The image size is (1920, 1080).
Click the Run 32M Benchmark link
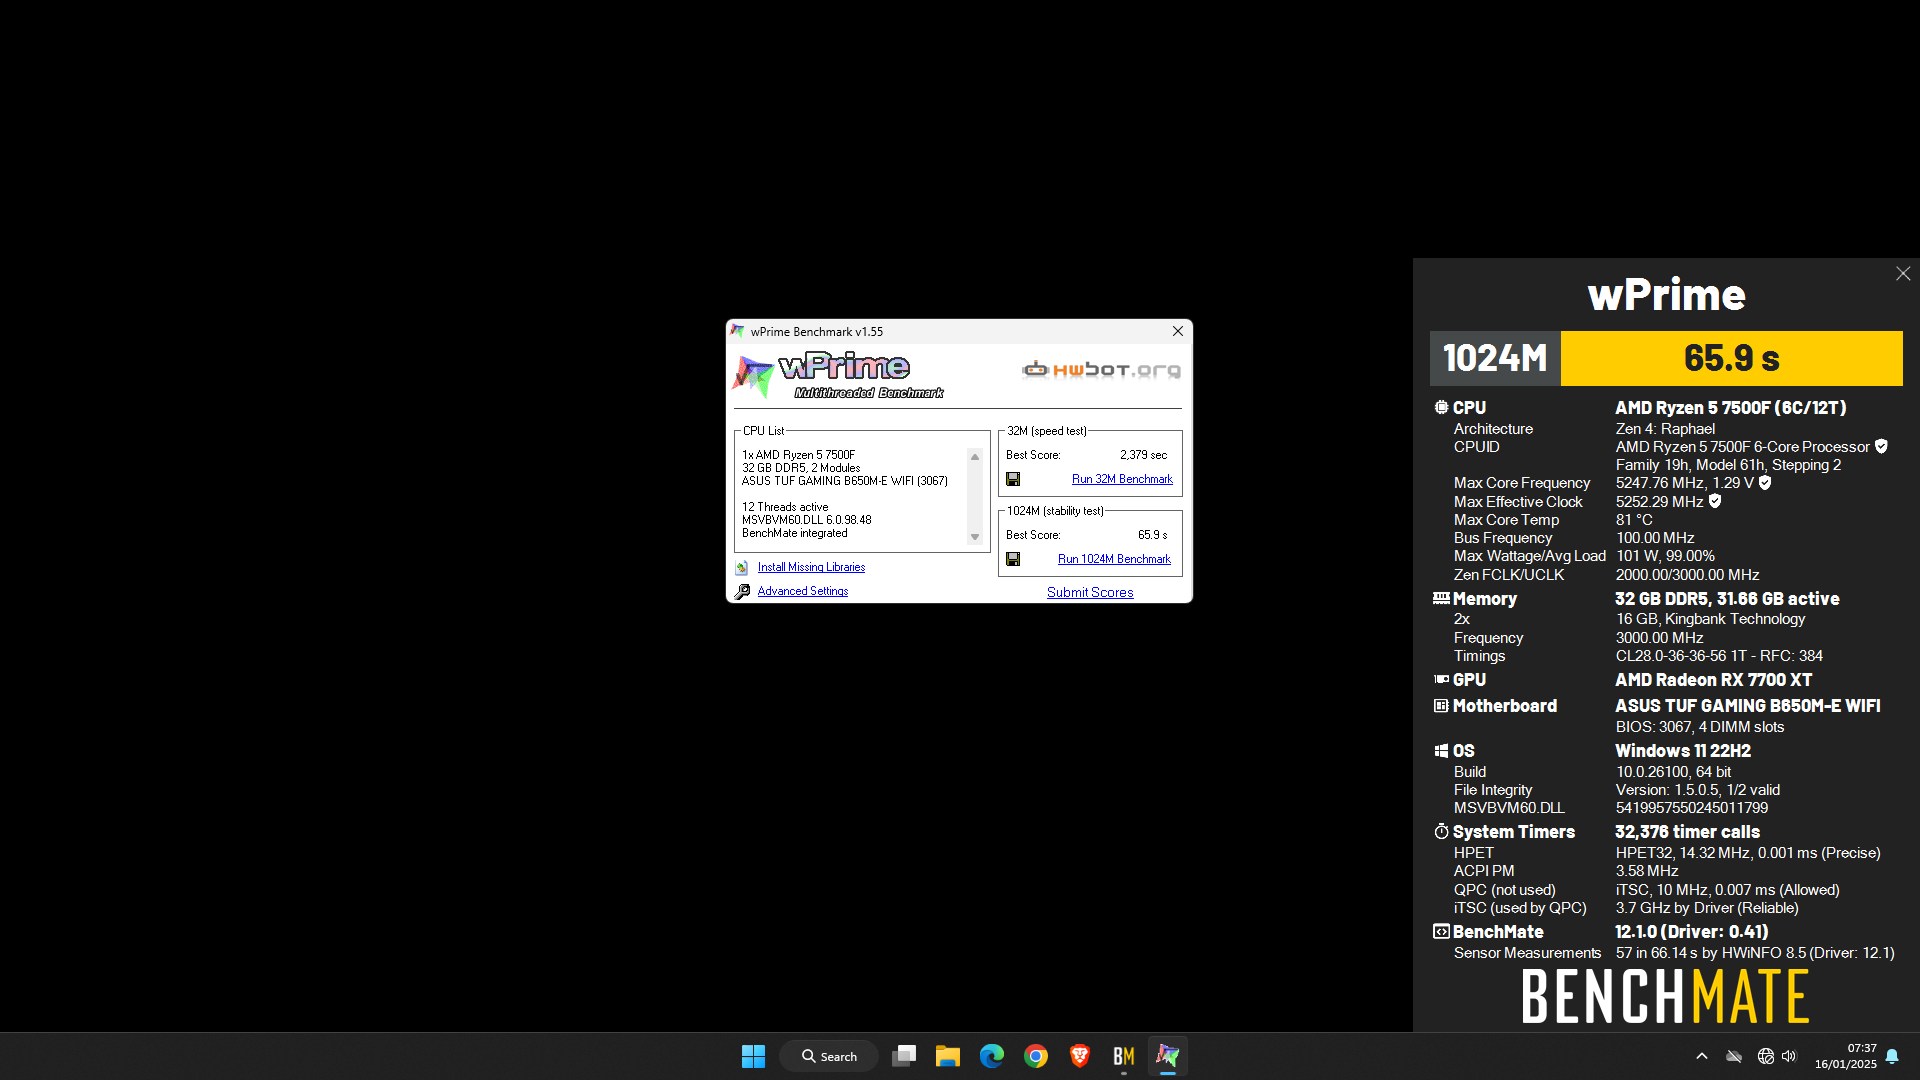pyautogui.click(x=1122, y=480)
